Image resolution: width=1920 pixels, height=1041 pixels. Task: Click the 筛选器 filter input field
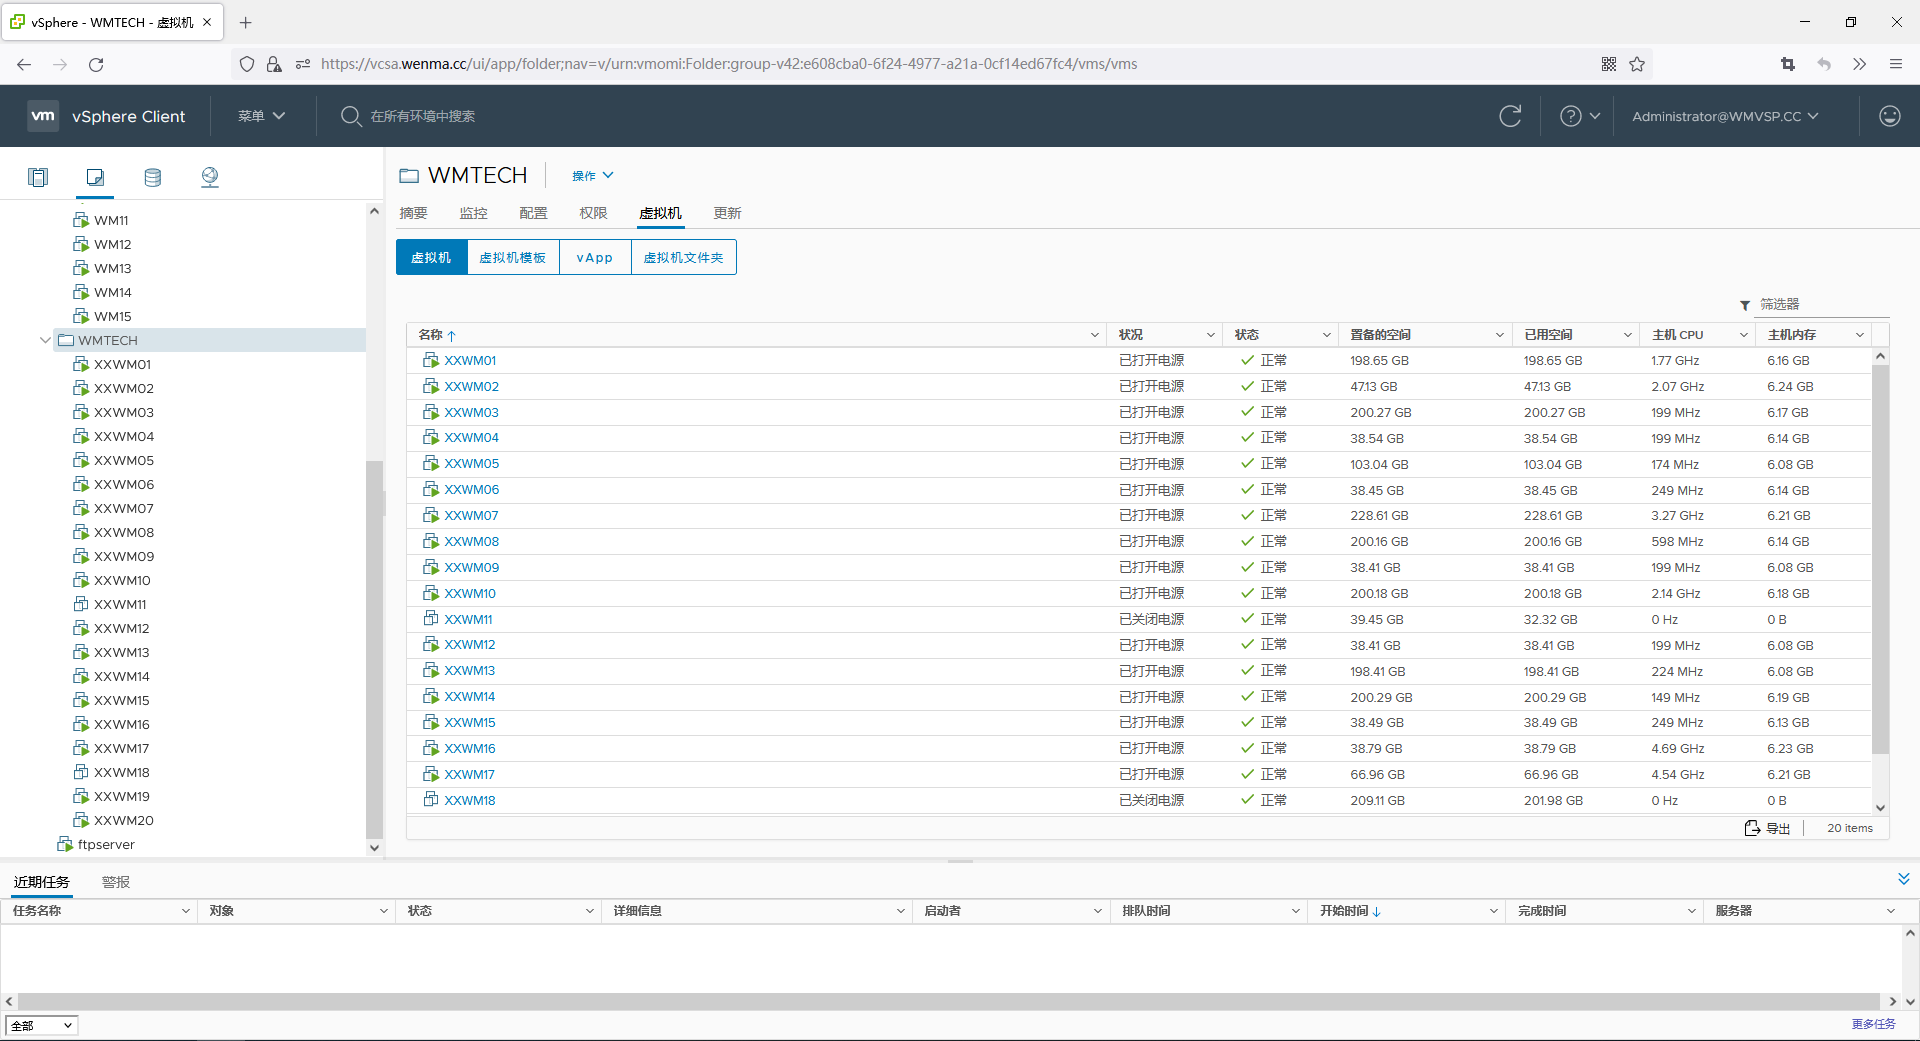click(x=1823, y=304)
